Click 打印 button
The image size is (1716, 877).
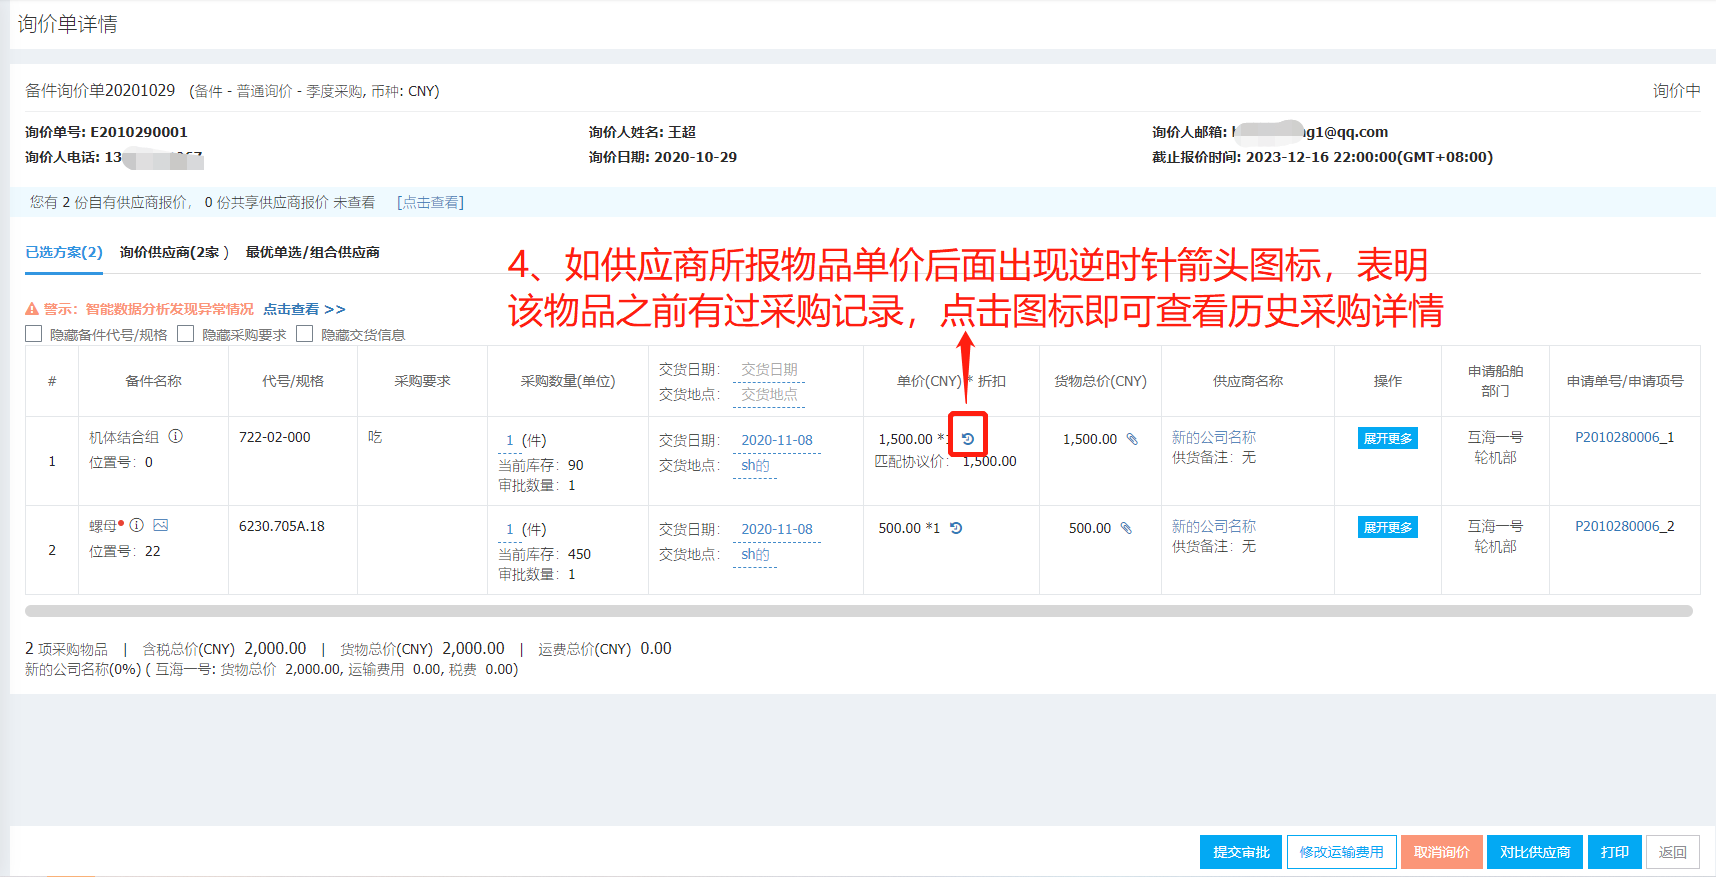1615,852
